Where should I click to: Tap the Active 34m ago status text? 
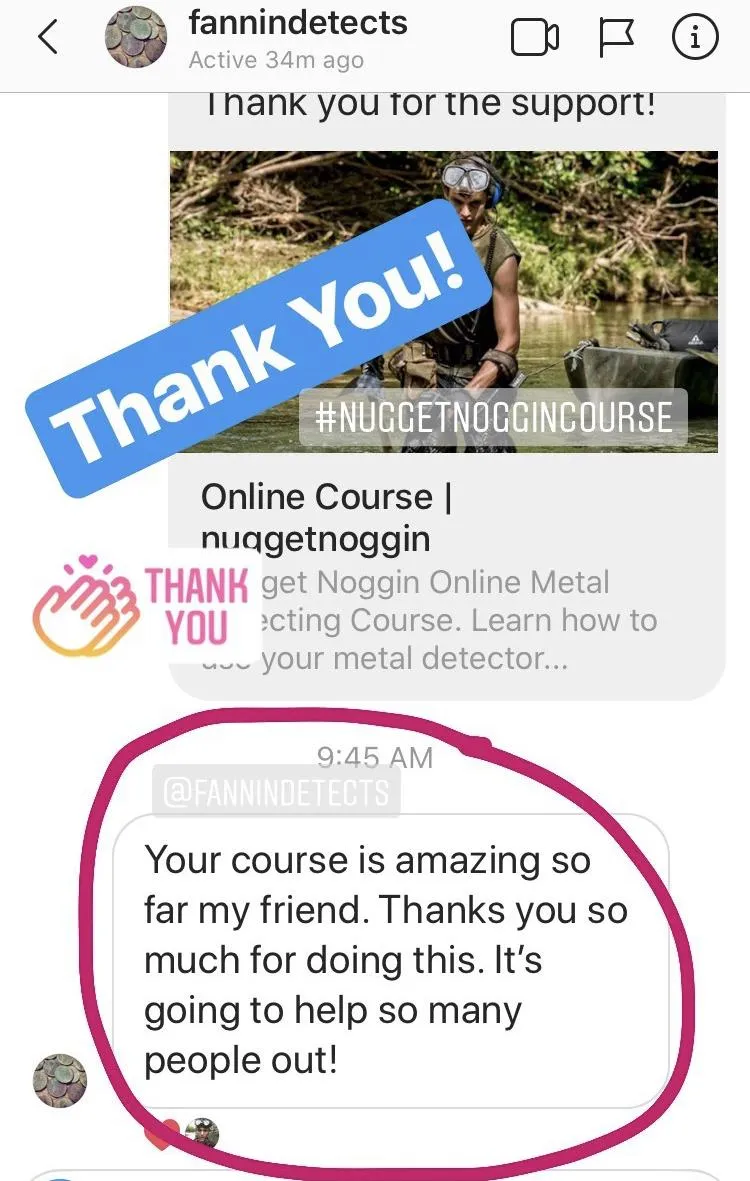click(276, 60)
